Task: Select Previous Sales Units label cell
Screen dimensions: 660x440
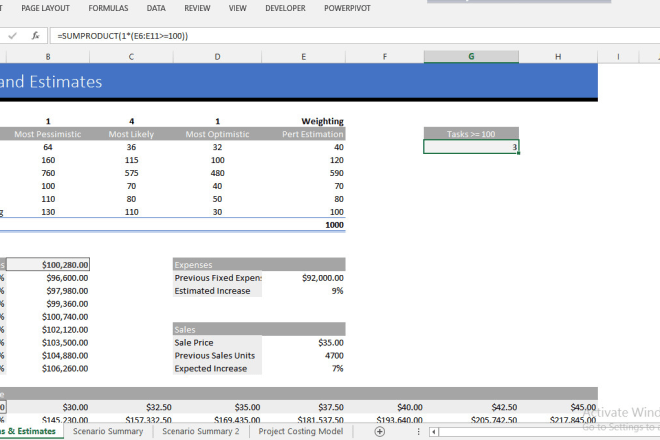Action: pos(217,356)
